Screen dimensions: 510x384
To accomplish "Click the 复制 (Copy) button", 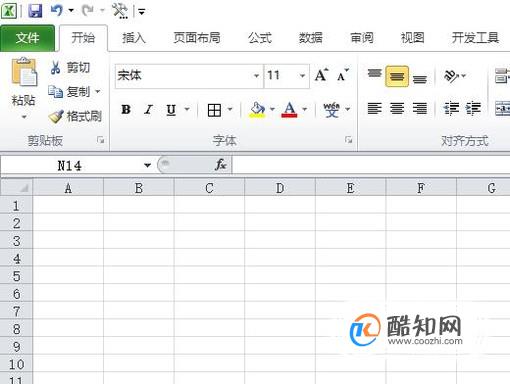I will 74,92.
